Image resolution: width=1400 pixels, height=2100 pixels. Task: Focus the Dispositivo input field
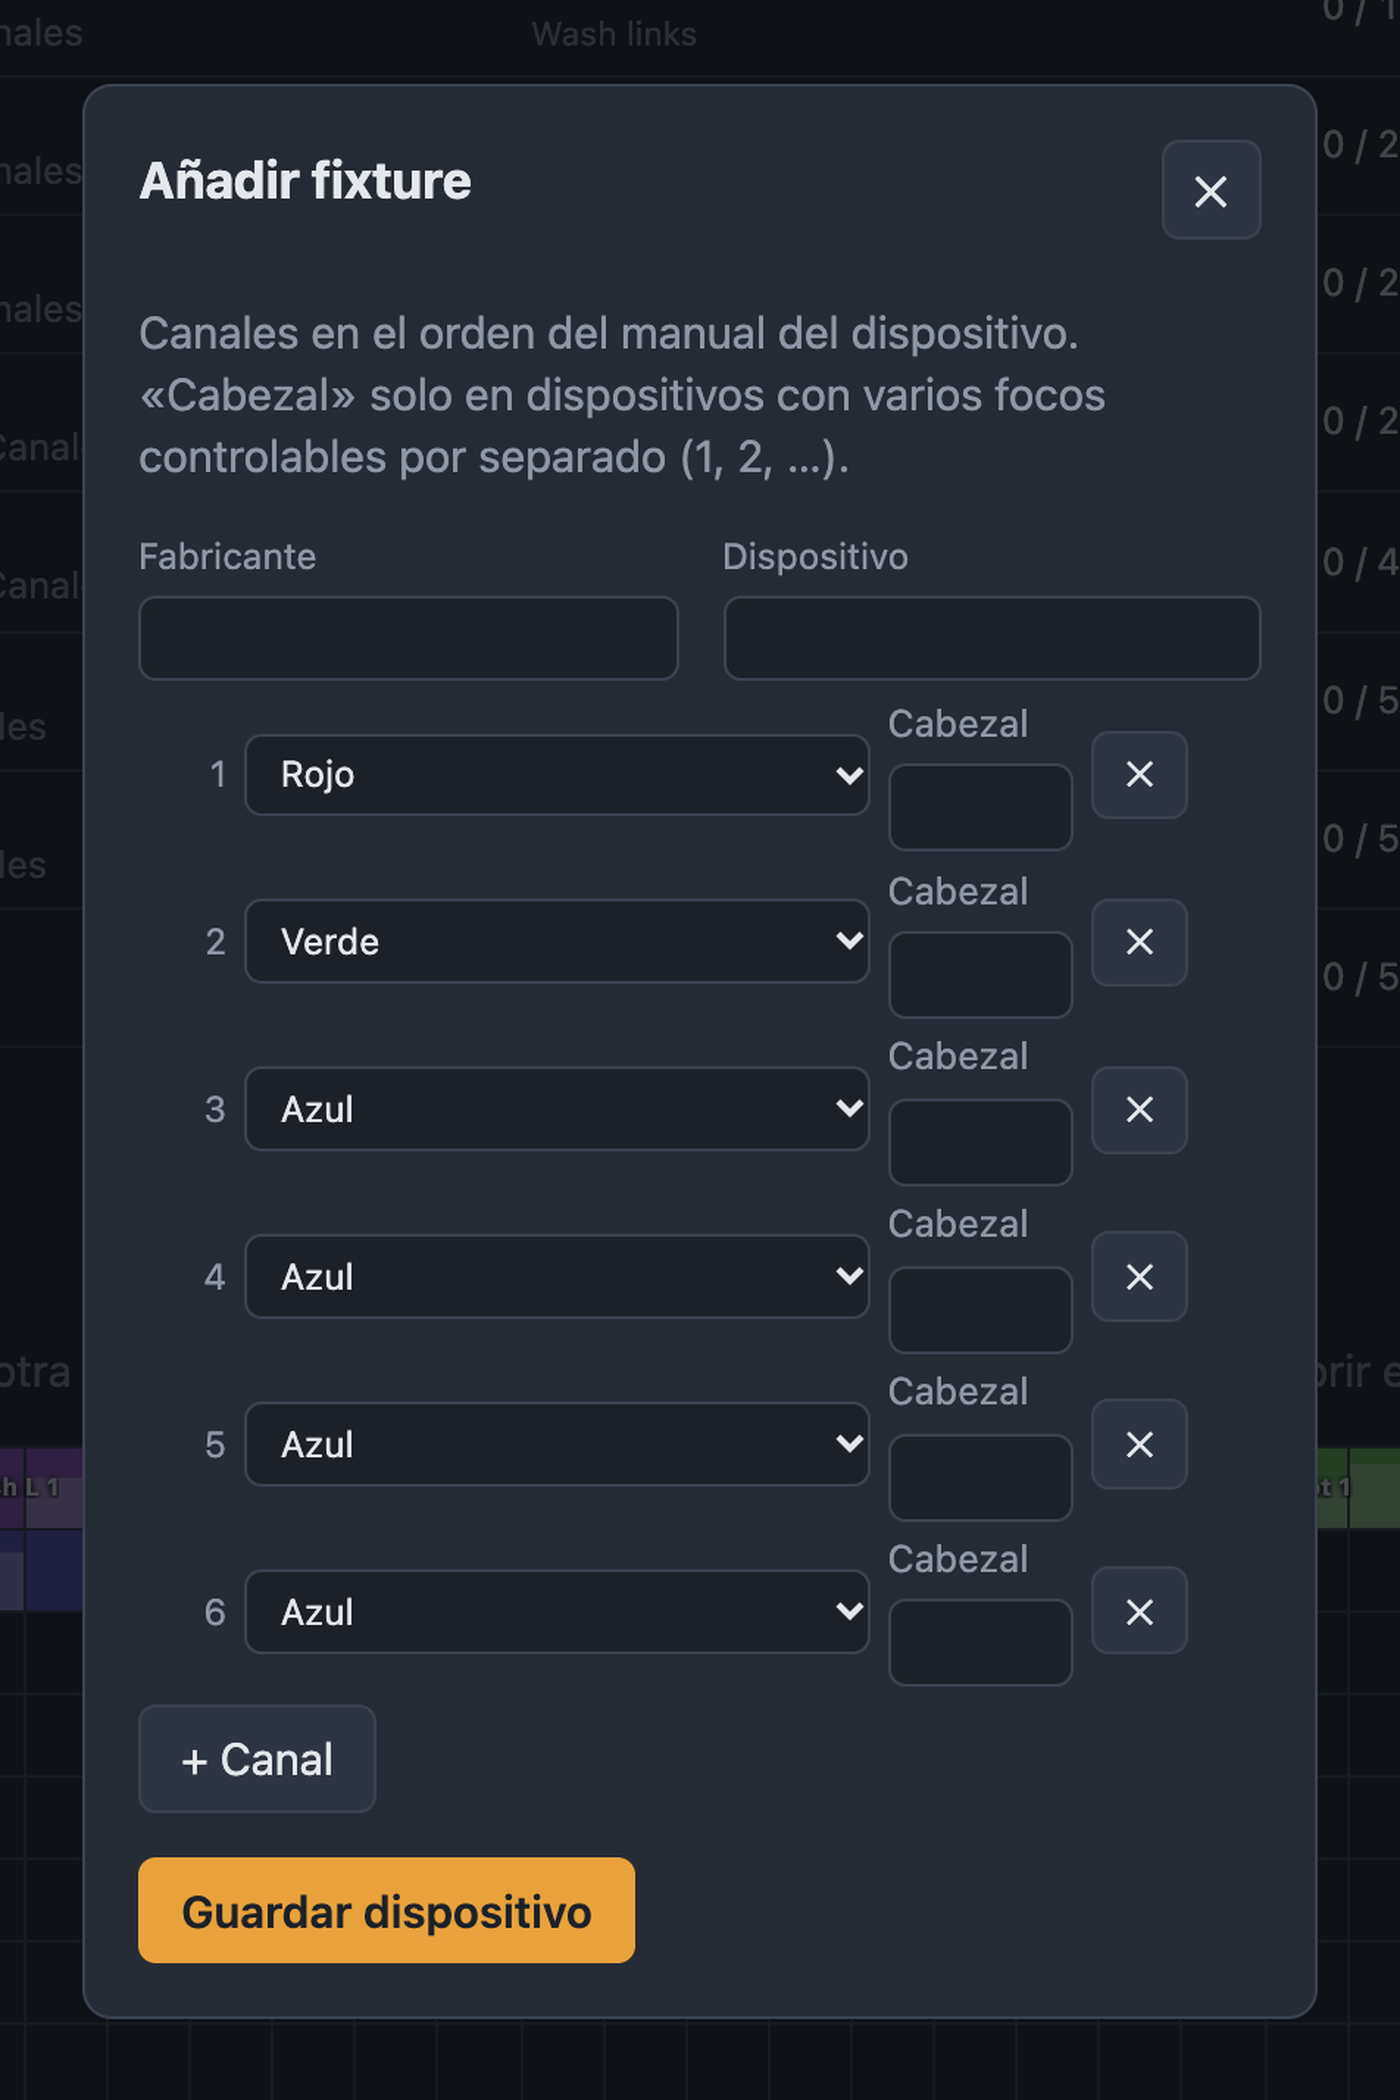click(x=992, y=638)
